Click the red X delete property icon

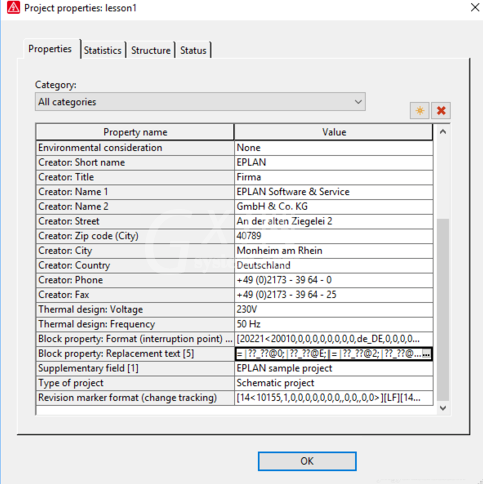tap(441, 110)
